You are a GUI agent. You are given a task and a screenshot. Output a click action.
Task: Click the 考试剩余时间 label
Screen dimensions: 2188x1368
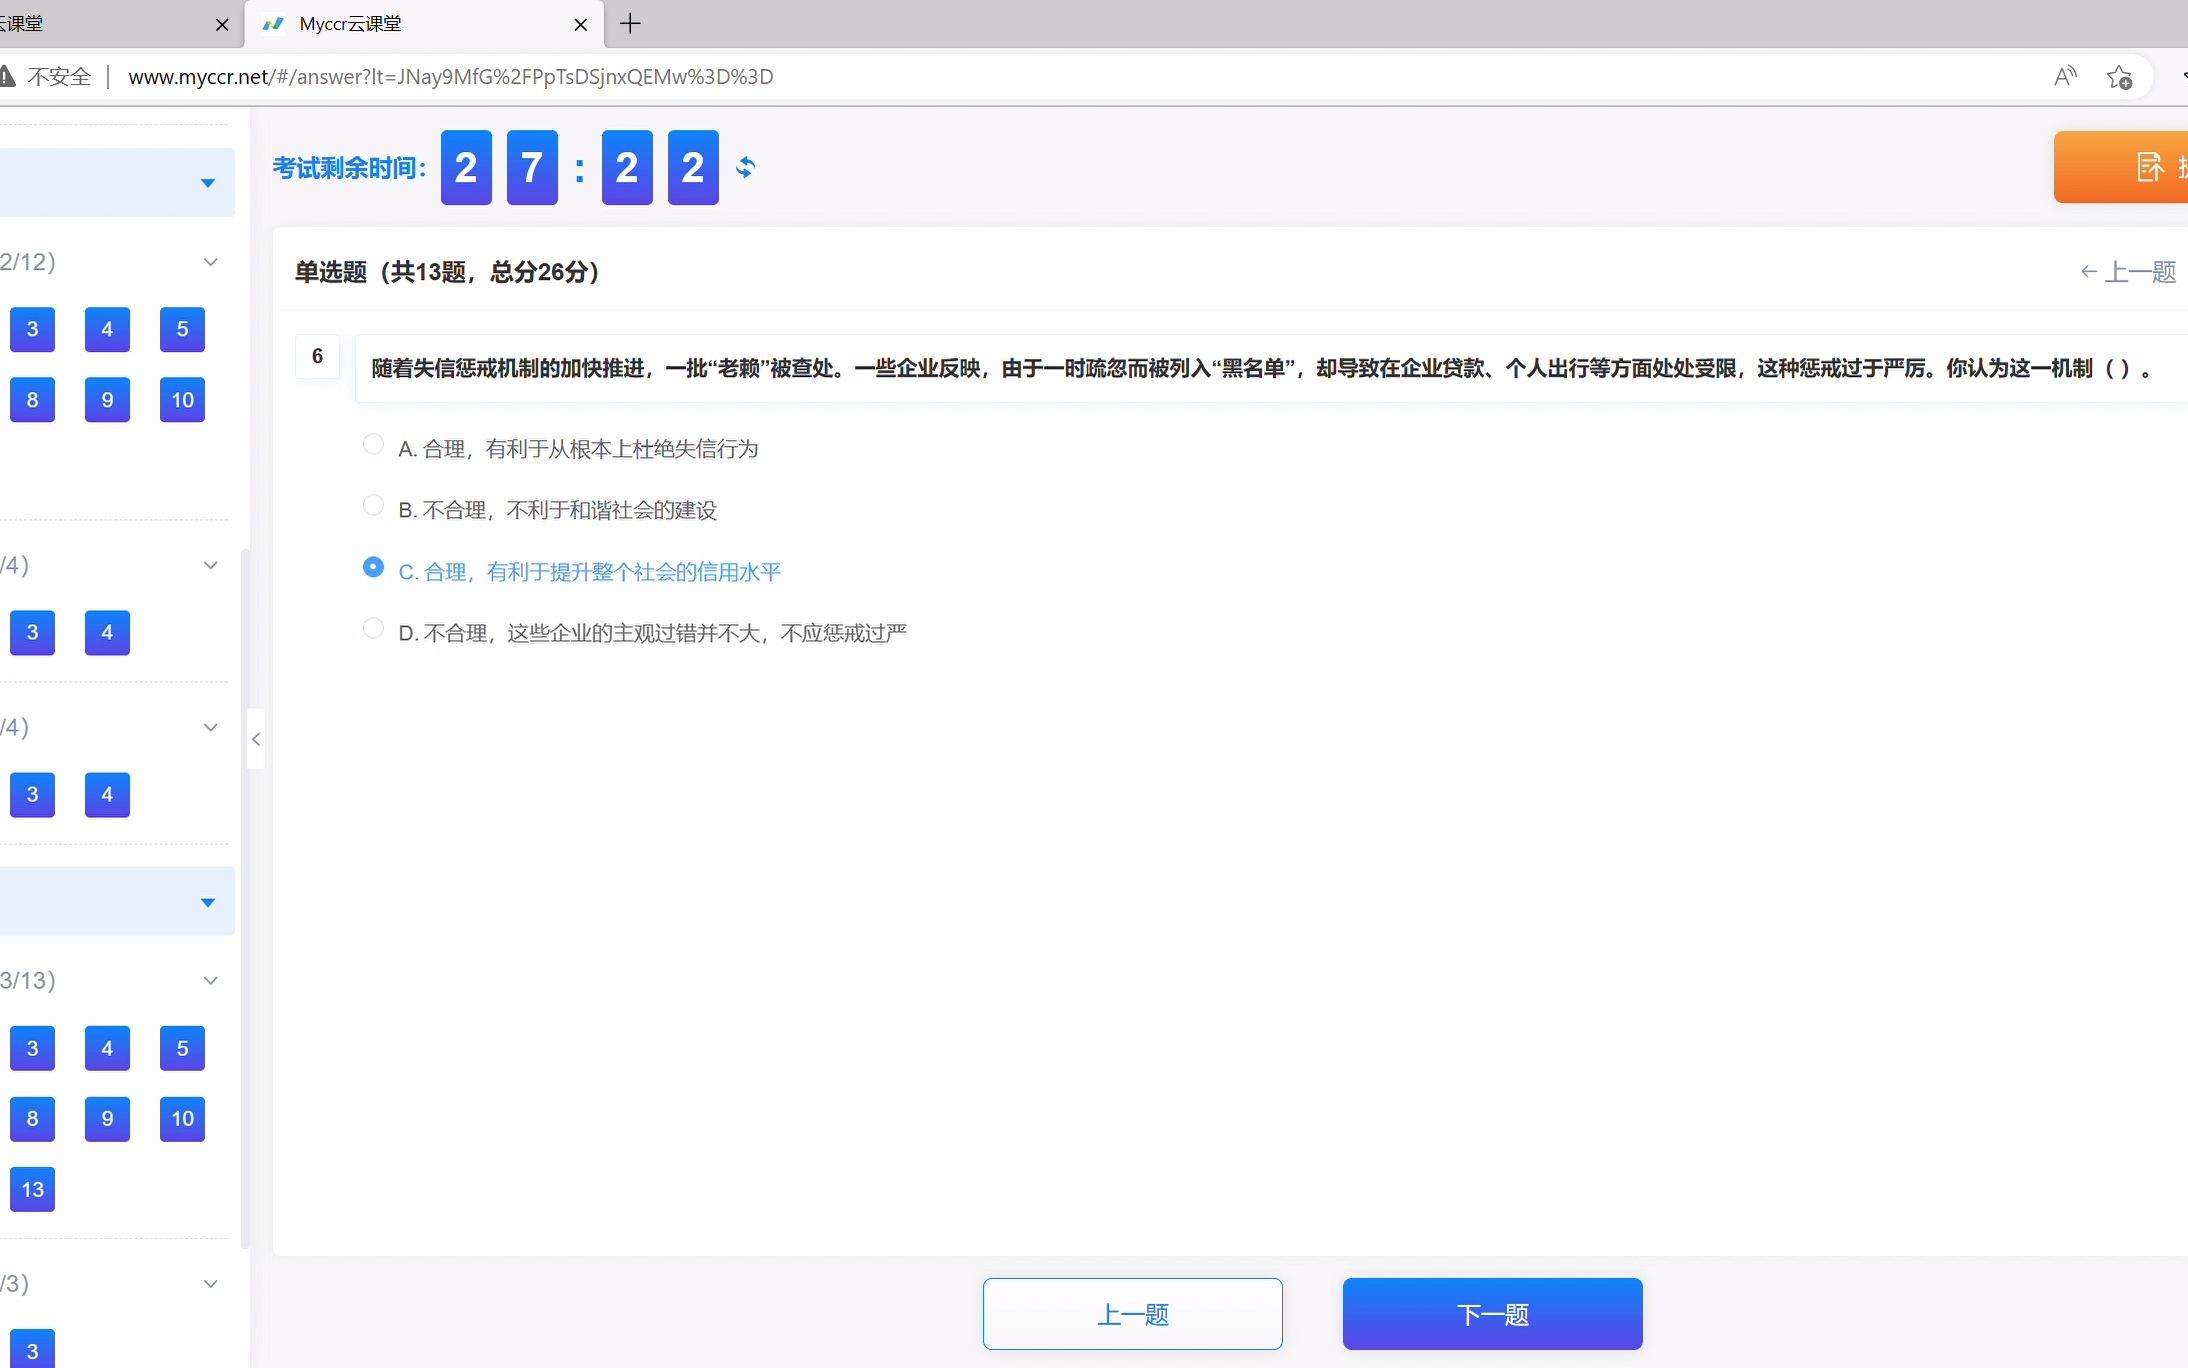point(350,168)
